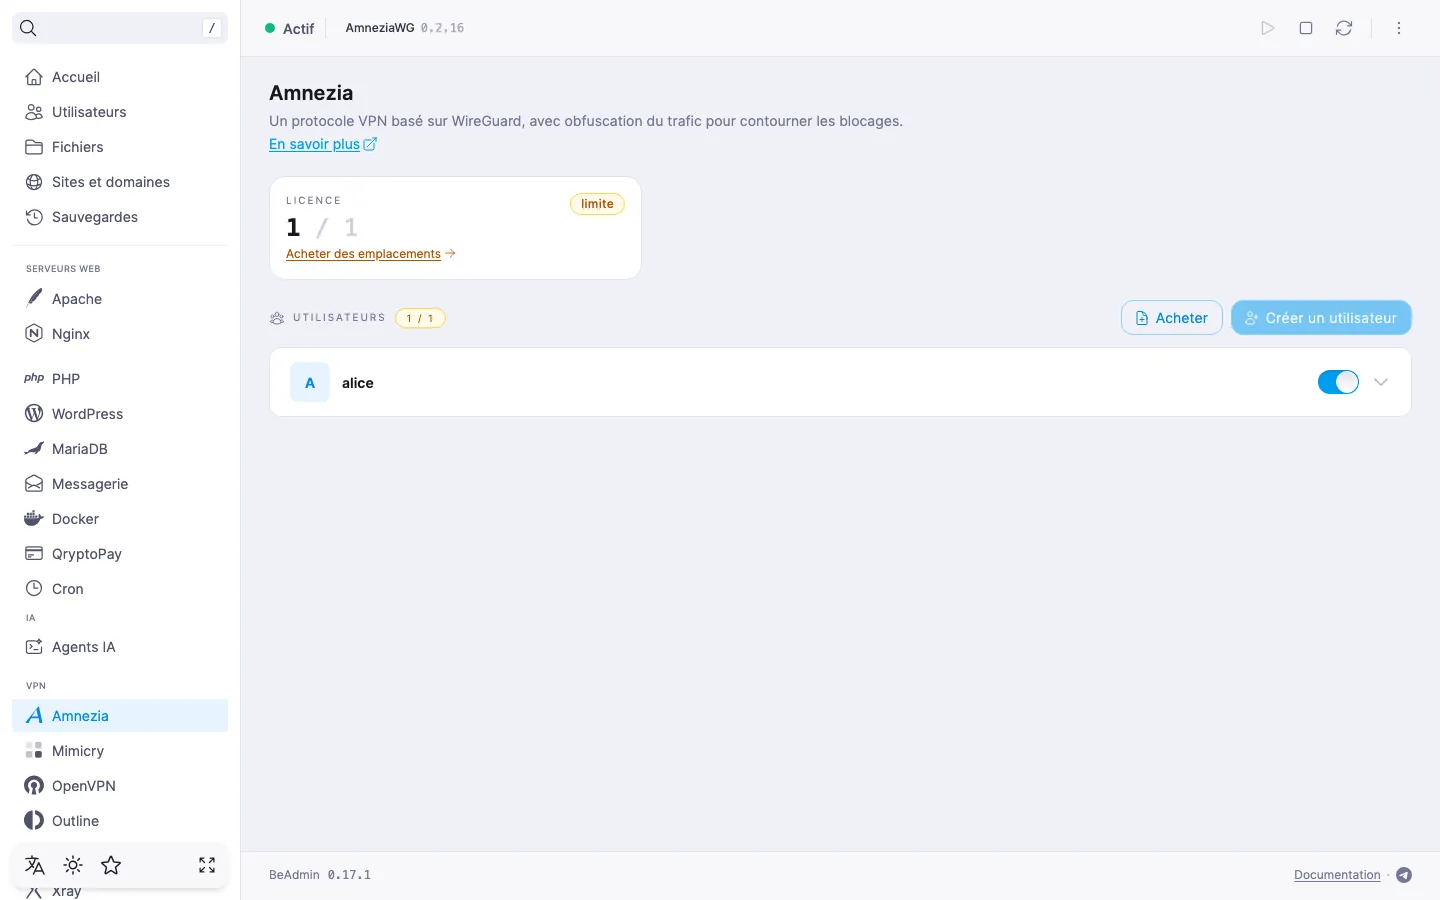Open Fichiers in the sidebar
Screen dimensions: 1440x900
tap(120, 147)
